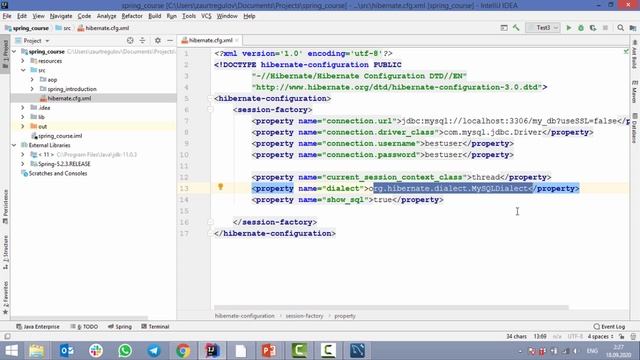Open the Build menu

(x=154, y=16)
